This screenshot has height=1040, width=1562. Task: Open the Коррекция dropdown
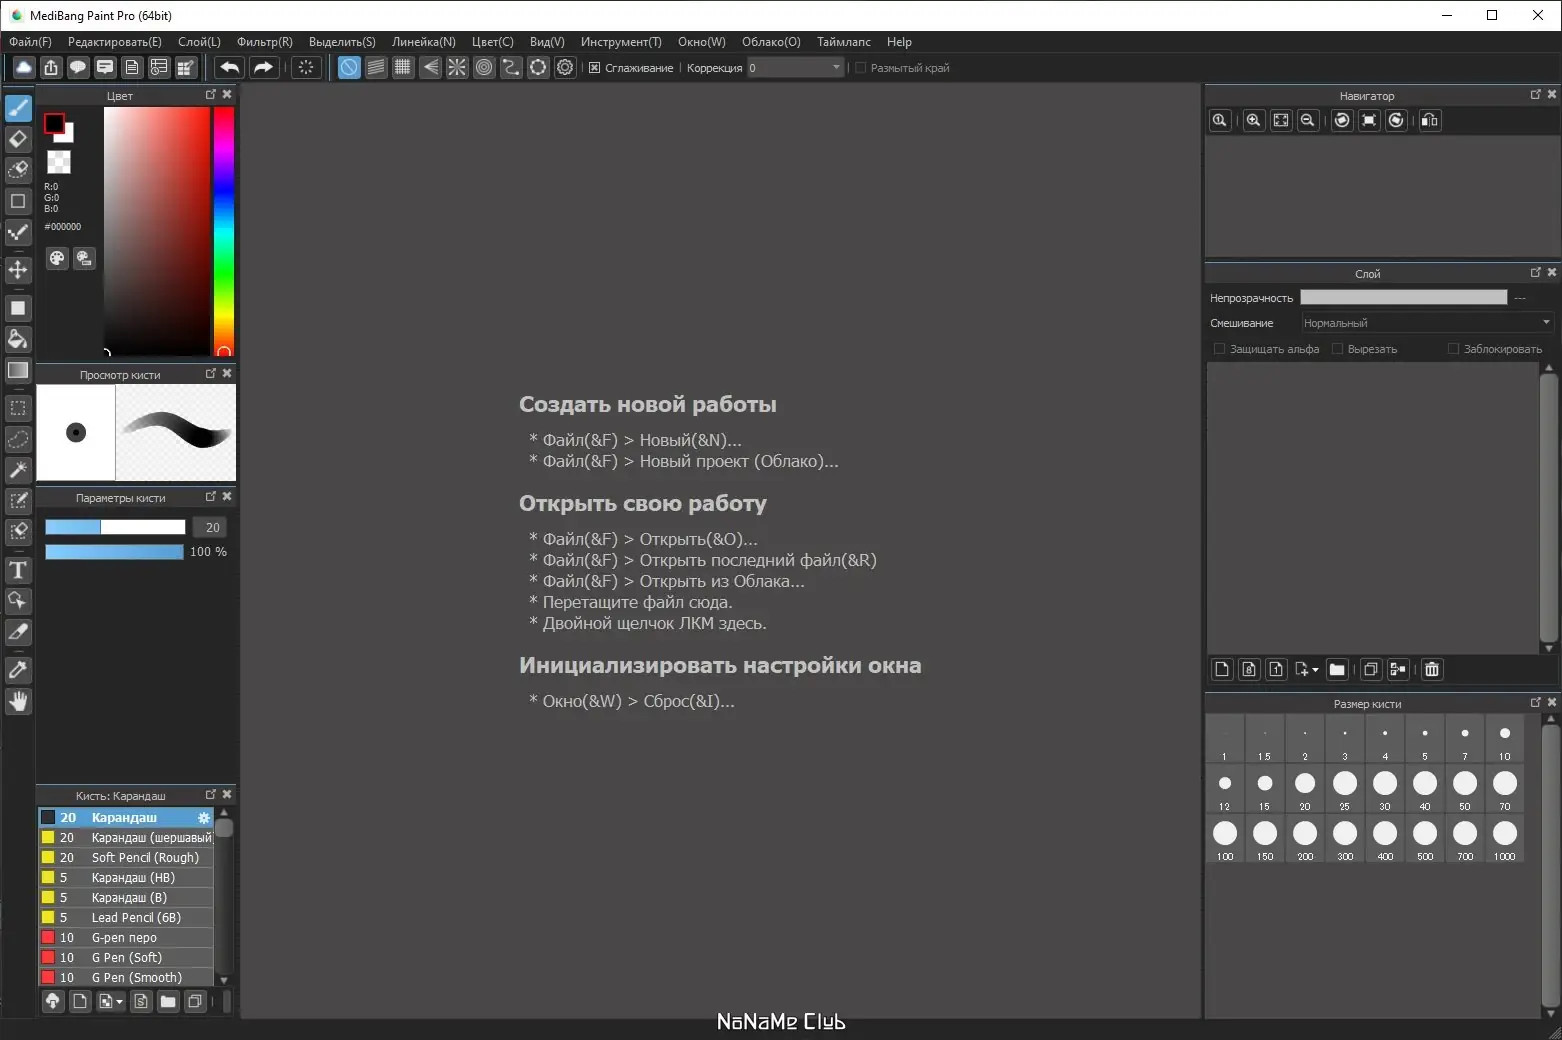click(796, 68)
